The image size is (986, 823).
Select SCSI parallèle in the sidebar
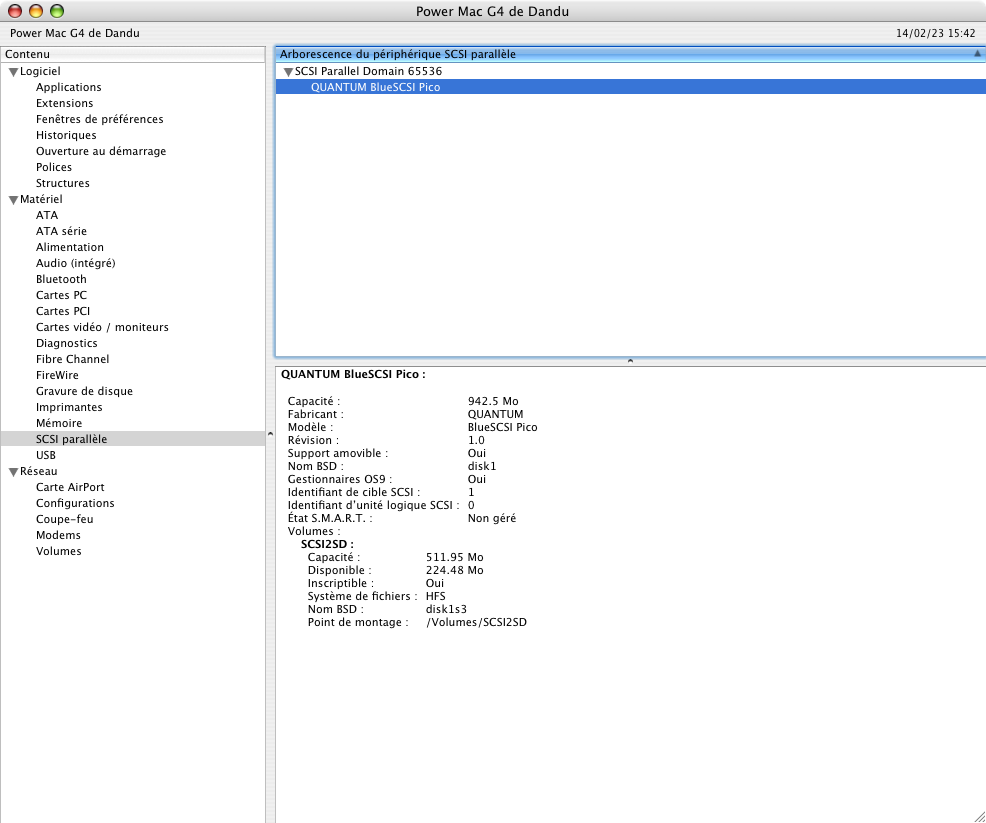tap(132, 439)
